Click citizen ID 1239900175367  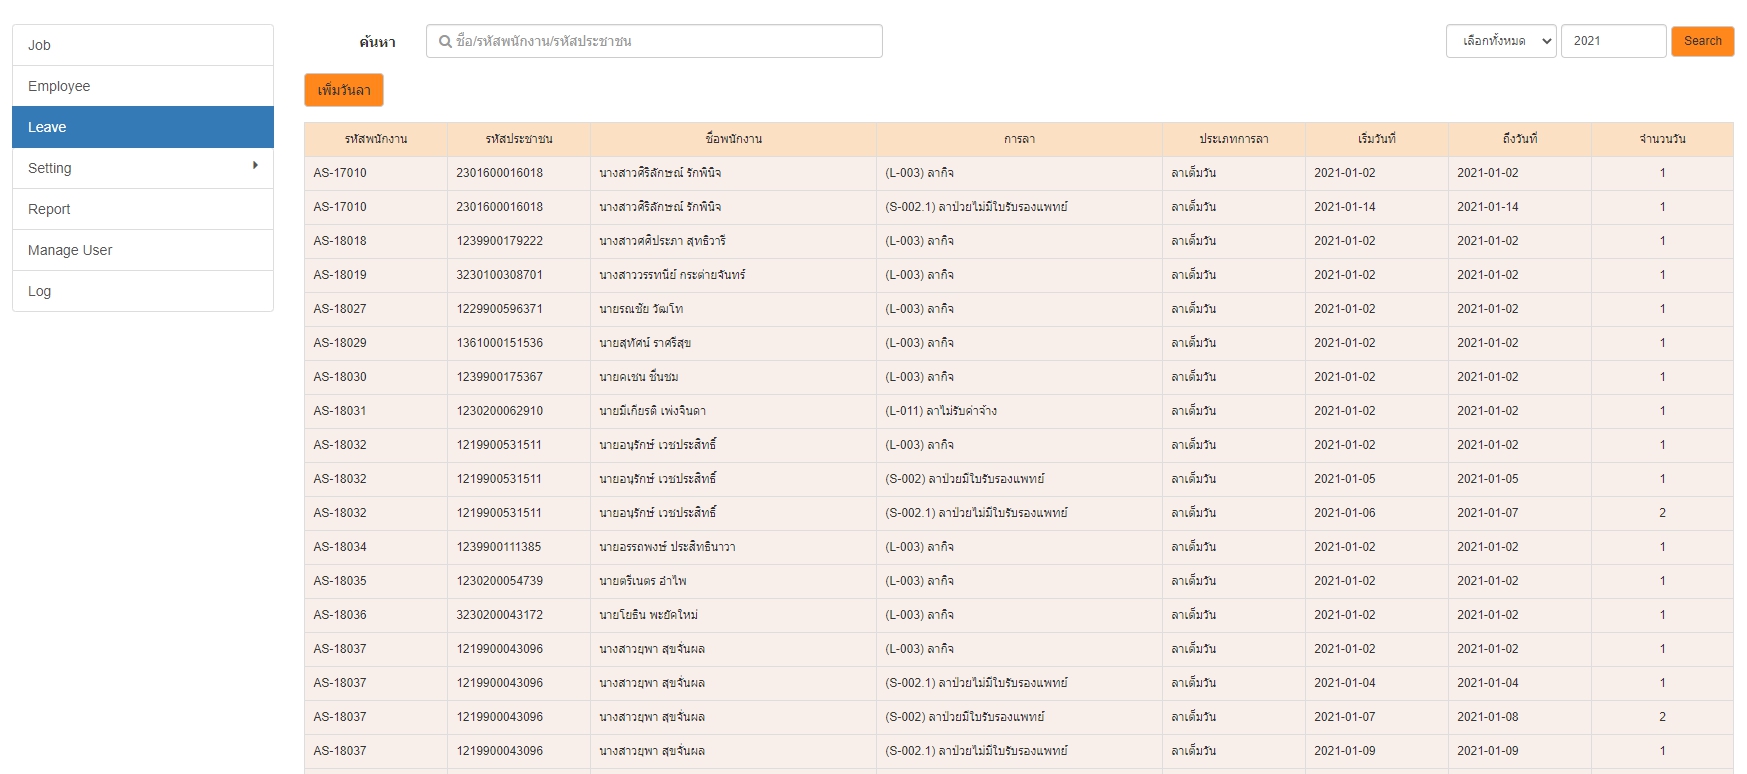(499, 377)
